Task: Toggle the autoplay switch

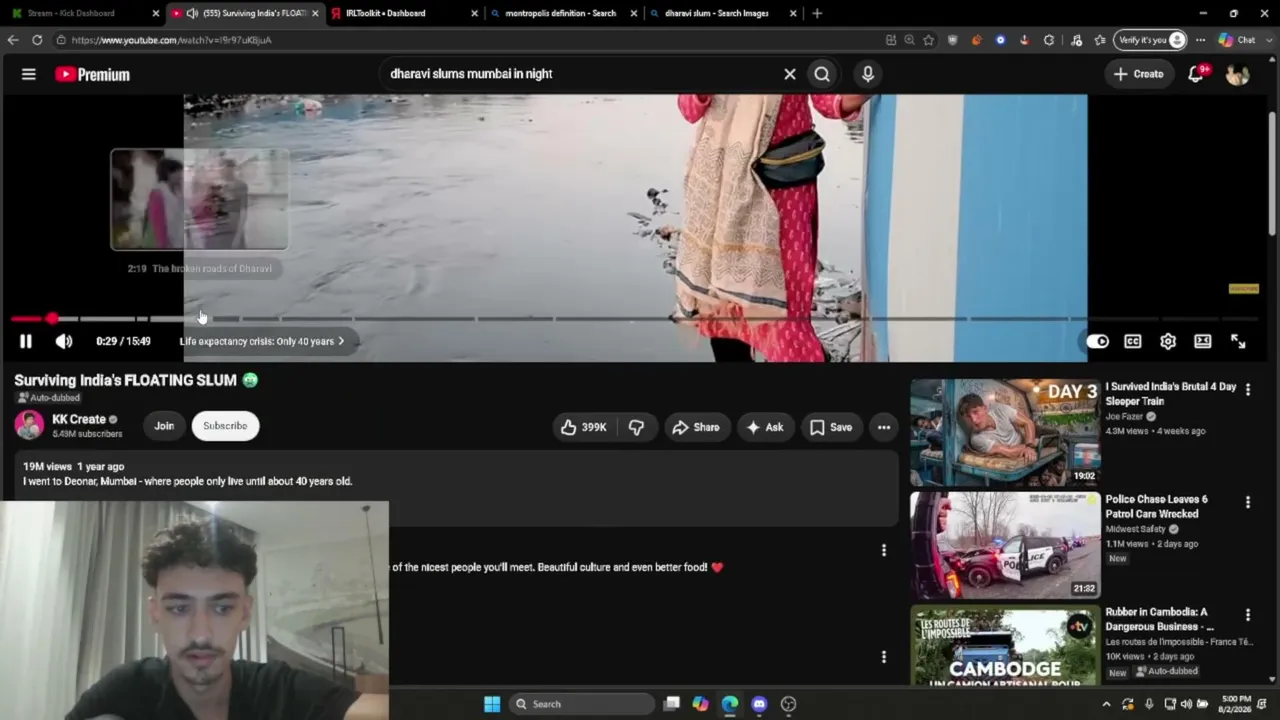Action: (x=1097, y=341)
